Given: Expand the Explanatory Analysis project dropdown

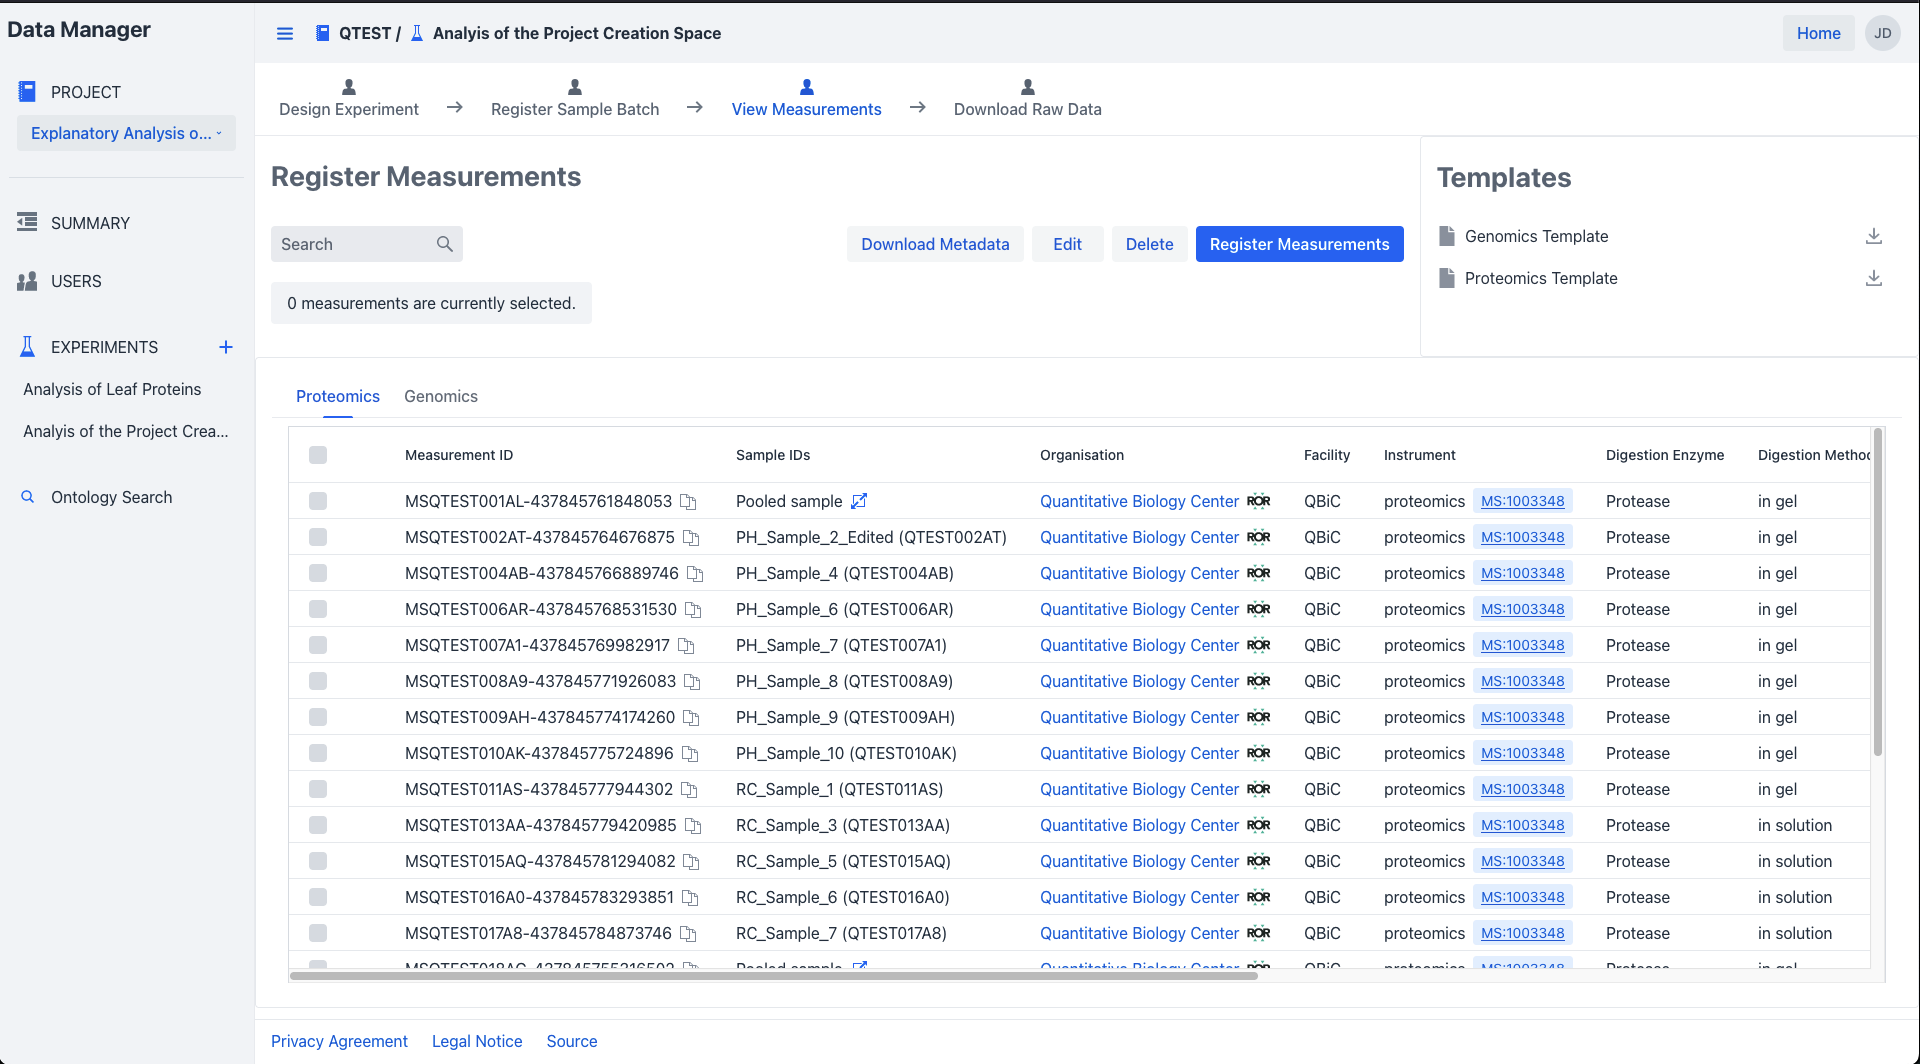Looking at the screenshot, I should point(126,133).
